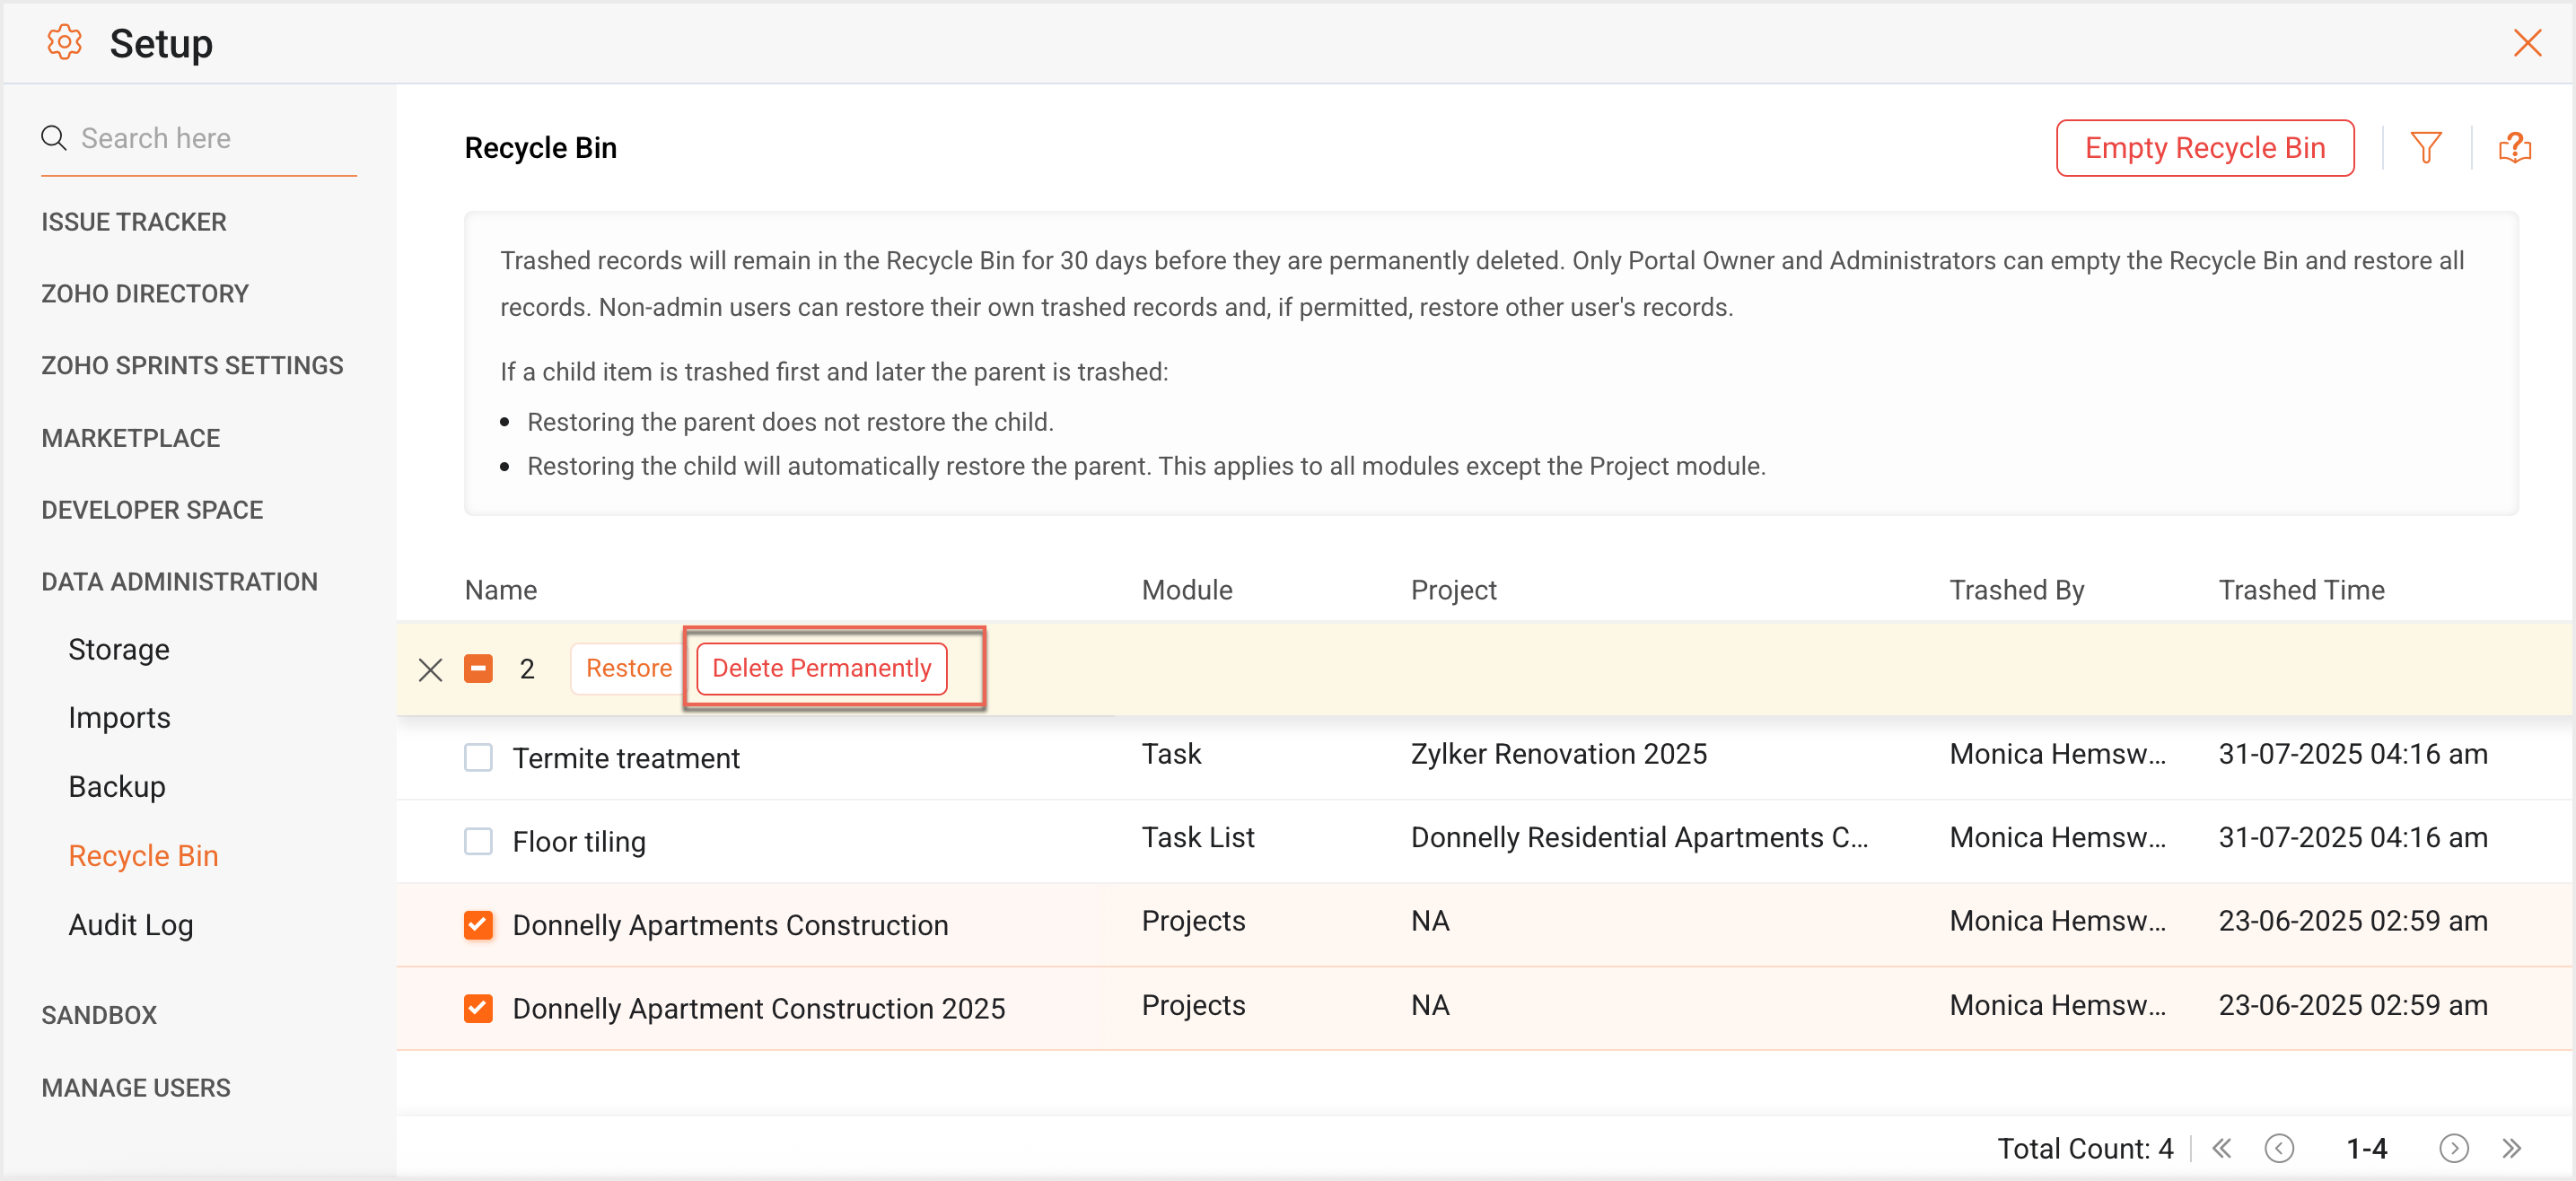Open the Storage menu item
The height and width of the screenshot is (1181, 2576).
(118, 649)
